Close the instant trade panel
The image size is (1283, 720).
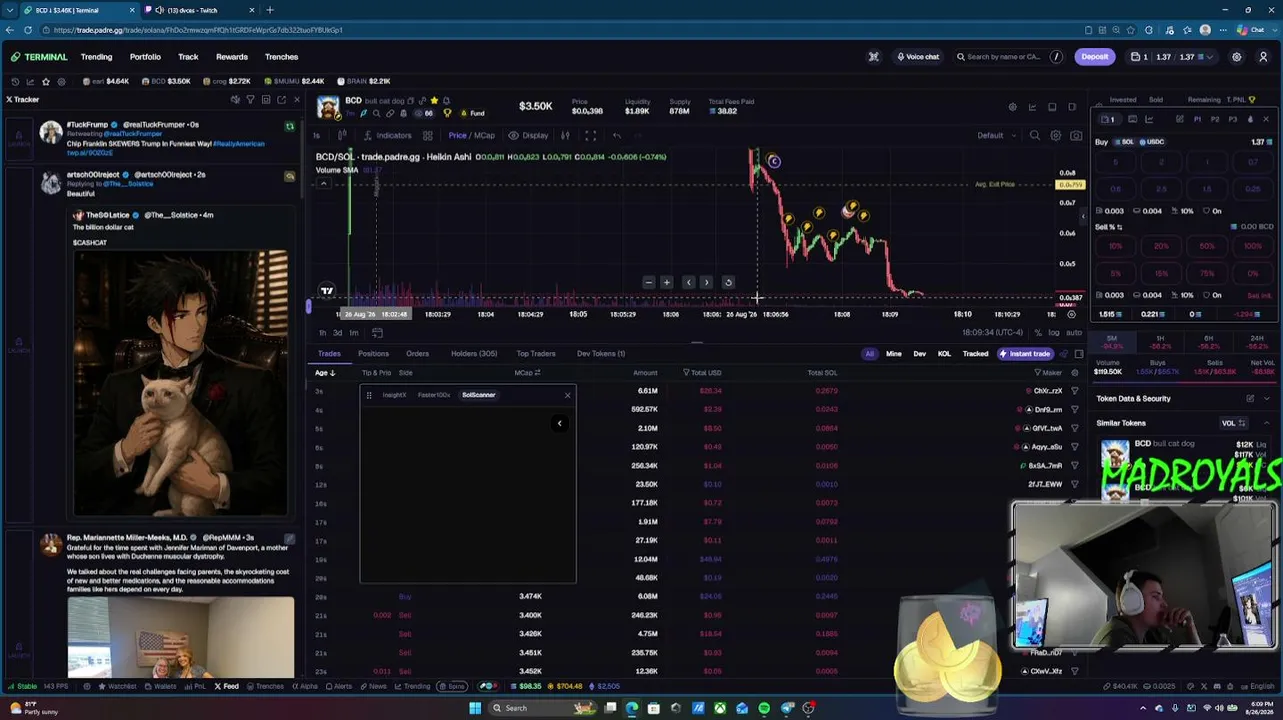coord(1265,119)
